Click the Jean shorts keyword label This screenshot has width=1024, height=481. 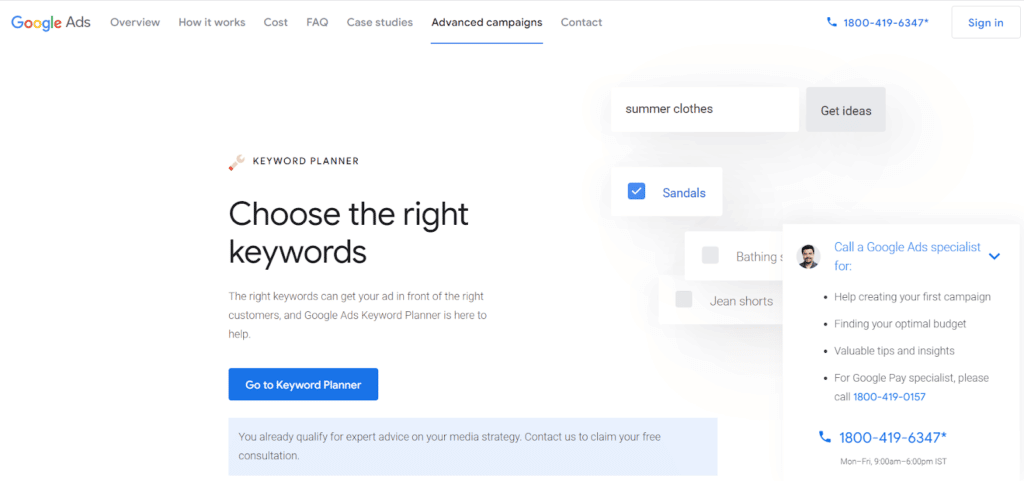pyautogui.click(x=741, y=301)
